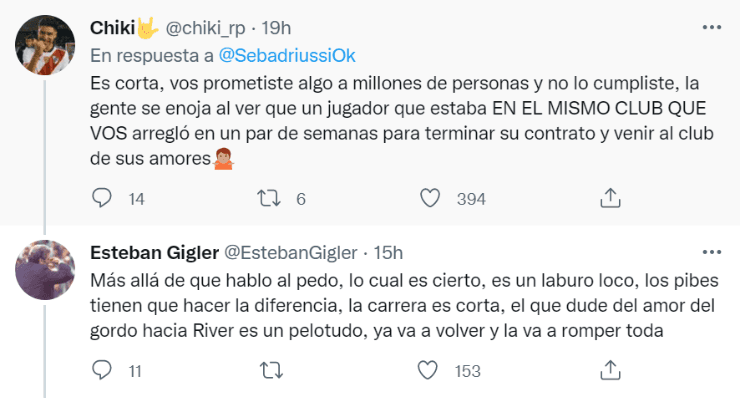
Task: Like Esteban Gigler's tweet
Action: (429, 371)
